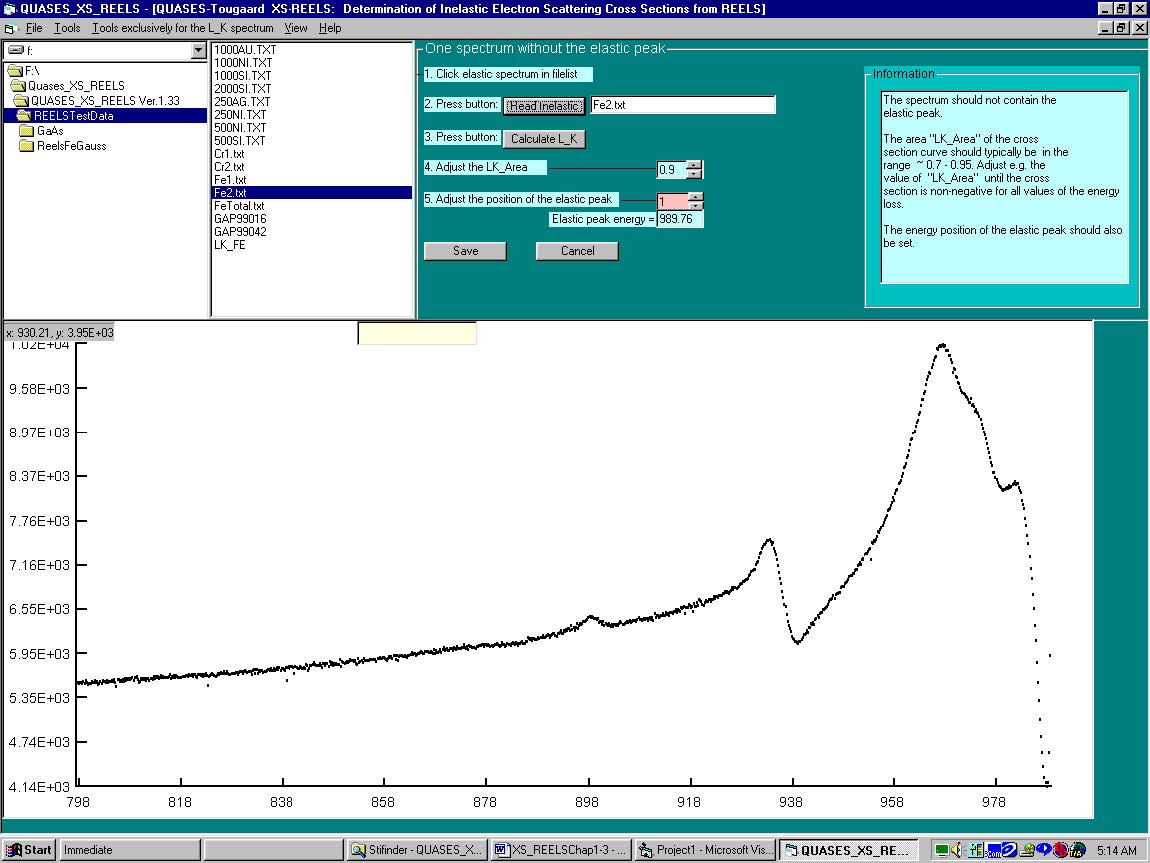Open the drive selection dropdown
The image size is (1150, 863).
(x=198, y=51)
